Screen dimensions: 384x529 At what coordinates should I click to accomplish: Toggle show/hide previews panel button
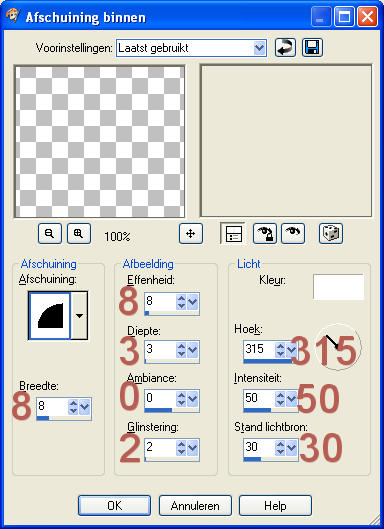coord(233,233)
